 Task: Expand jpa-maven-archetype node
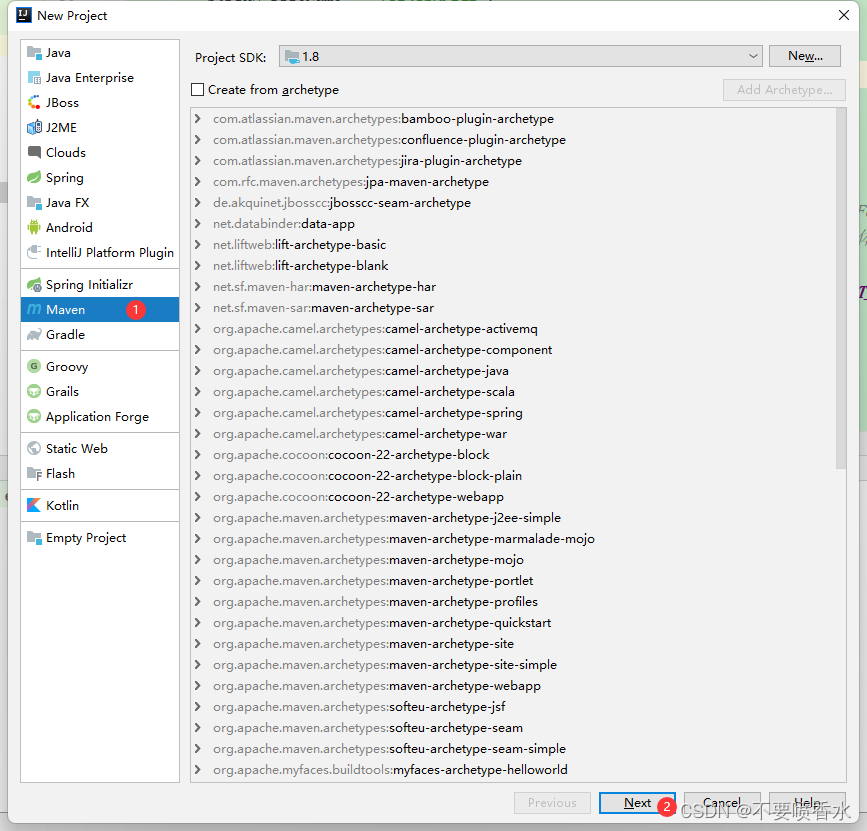[x=198, y=182]
